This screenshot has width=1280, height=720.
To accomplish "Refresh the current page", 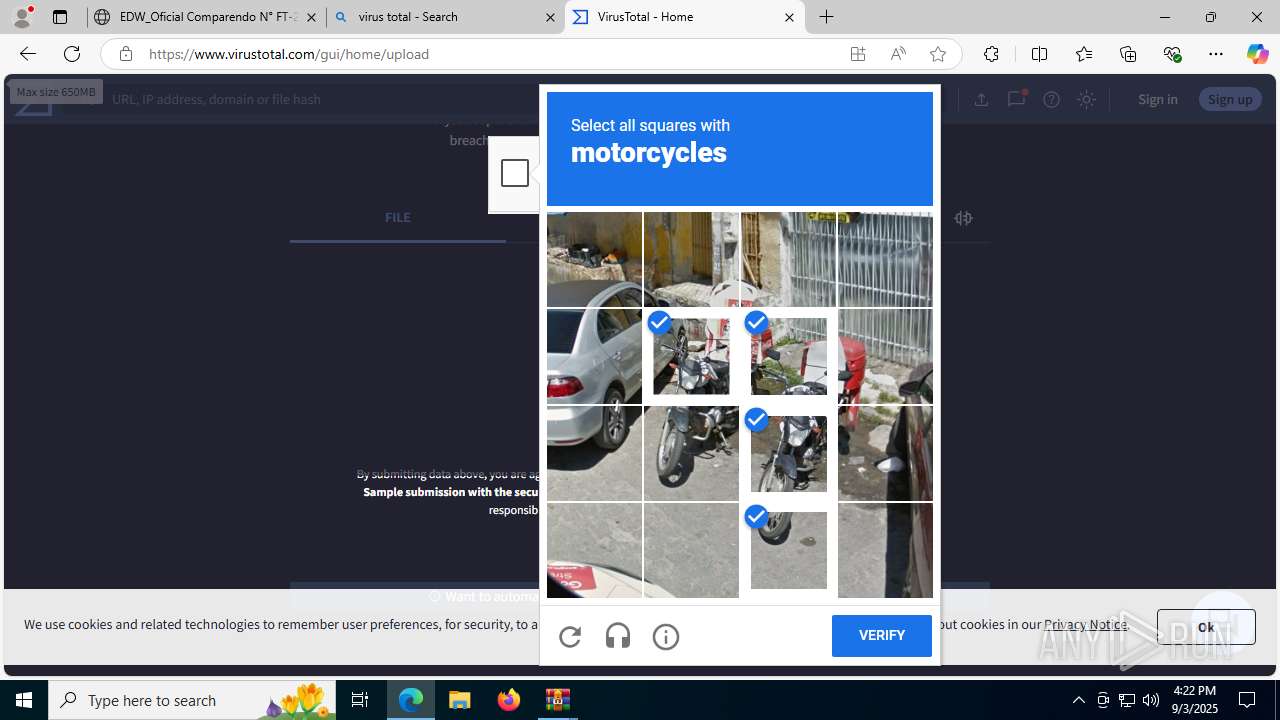I will pyautogui.click(x=72, y=54).
